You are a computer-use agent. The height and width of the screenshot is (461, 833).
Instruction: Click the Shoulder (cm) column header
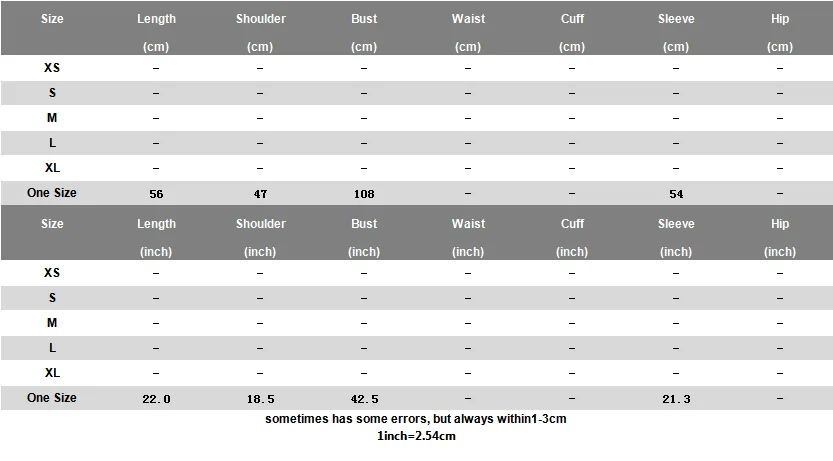tap(260, 32)
